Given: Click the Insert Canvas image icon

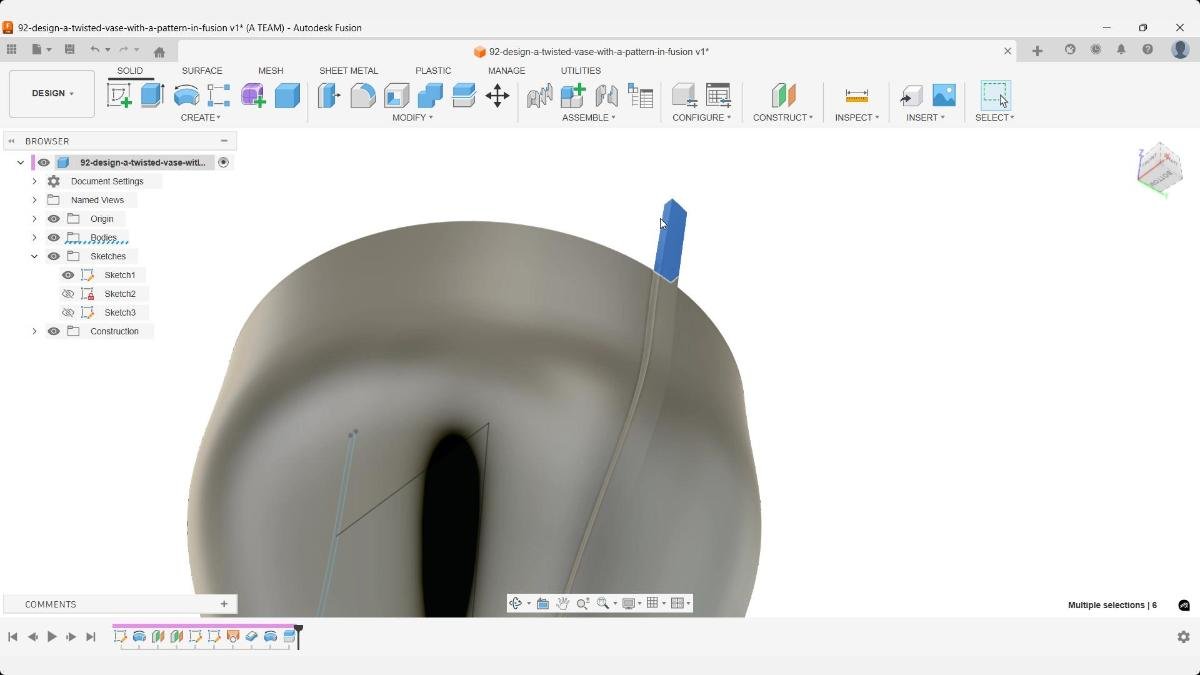Looking at the screenshot, I should 944,95.
